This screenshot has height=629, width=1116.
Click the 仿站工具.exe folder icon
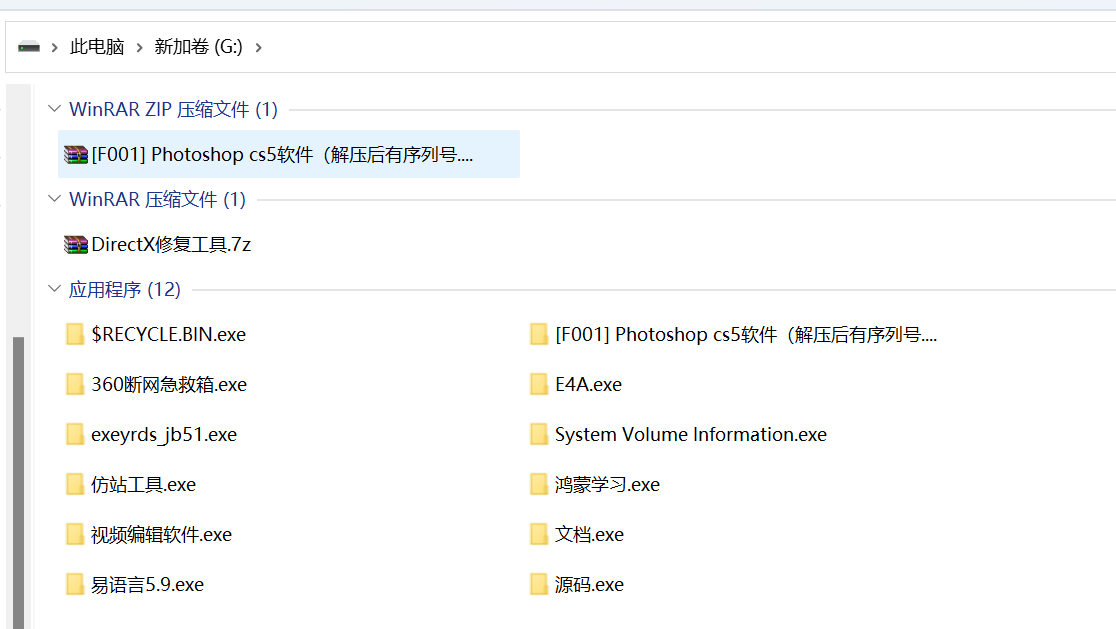click(x=75, y=485)
